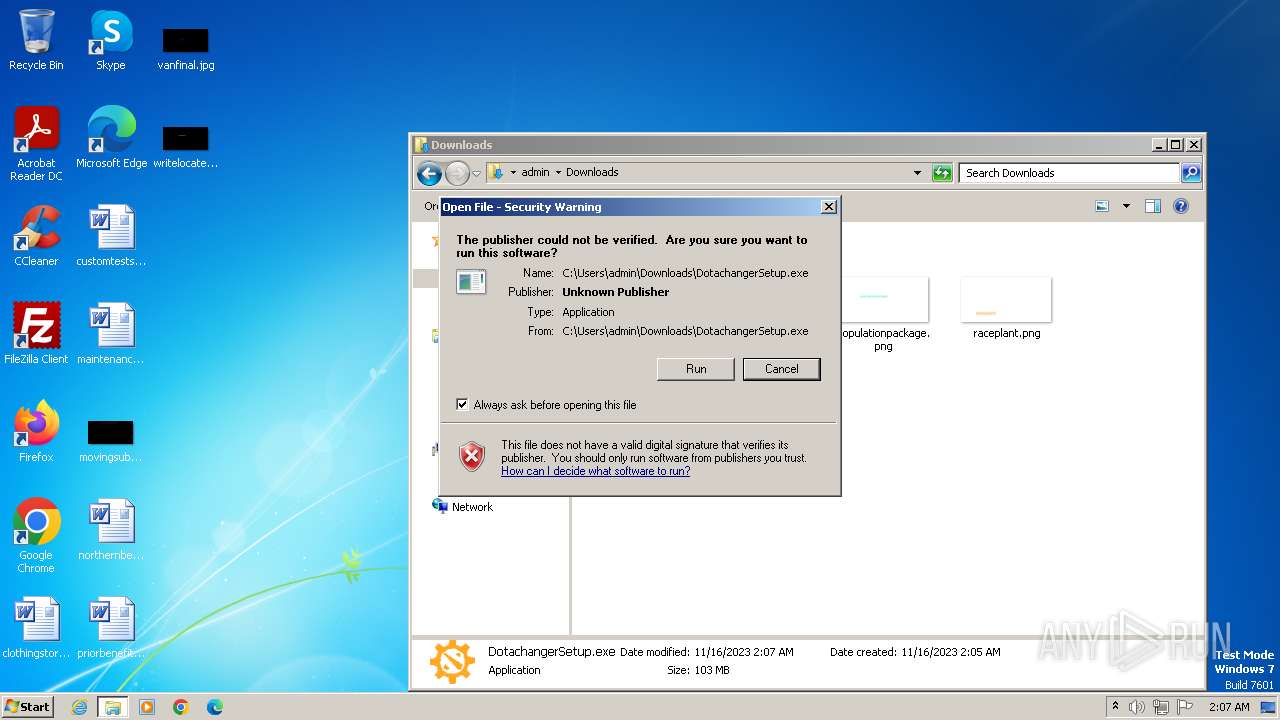Image resolution: width=1280 pixels, height=720 pixels.
Task: Expand admin breadcrumb arrow
Action: tap(558, 172)
